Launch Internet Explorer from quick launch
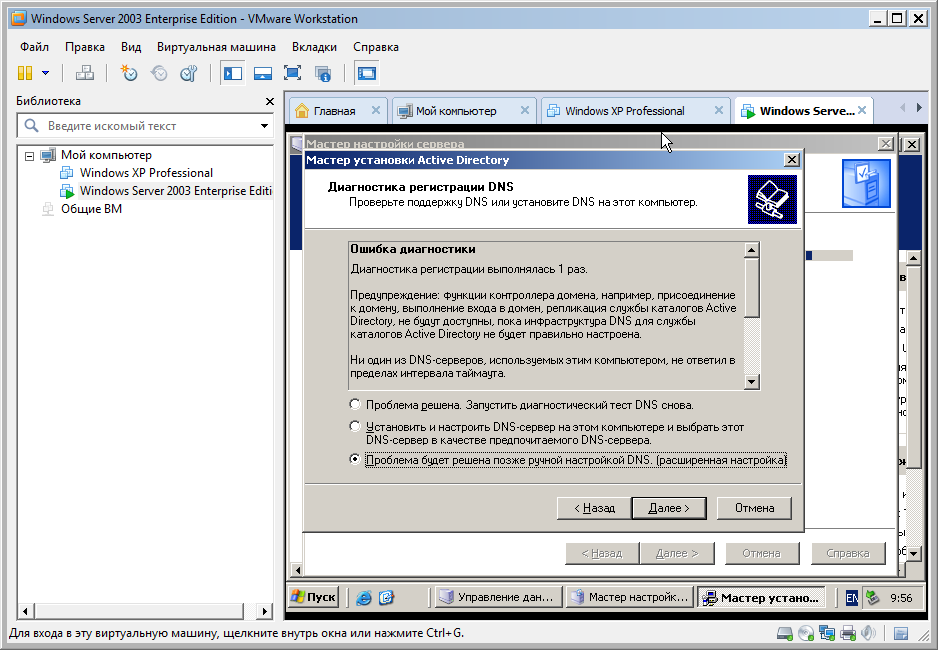Screen dimensions: 938x650 pos(364,597)
